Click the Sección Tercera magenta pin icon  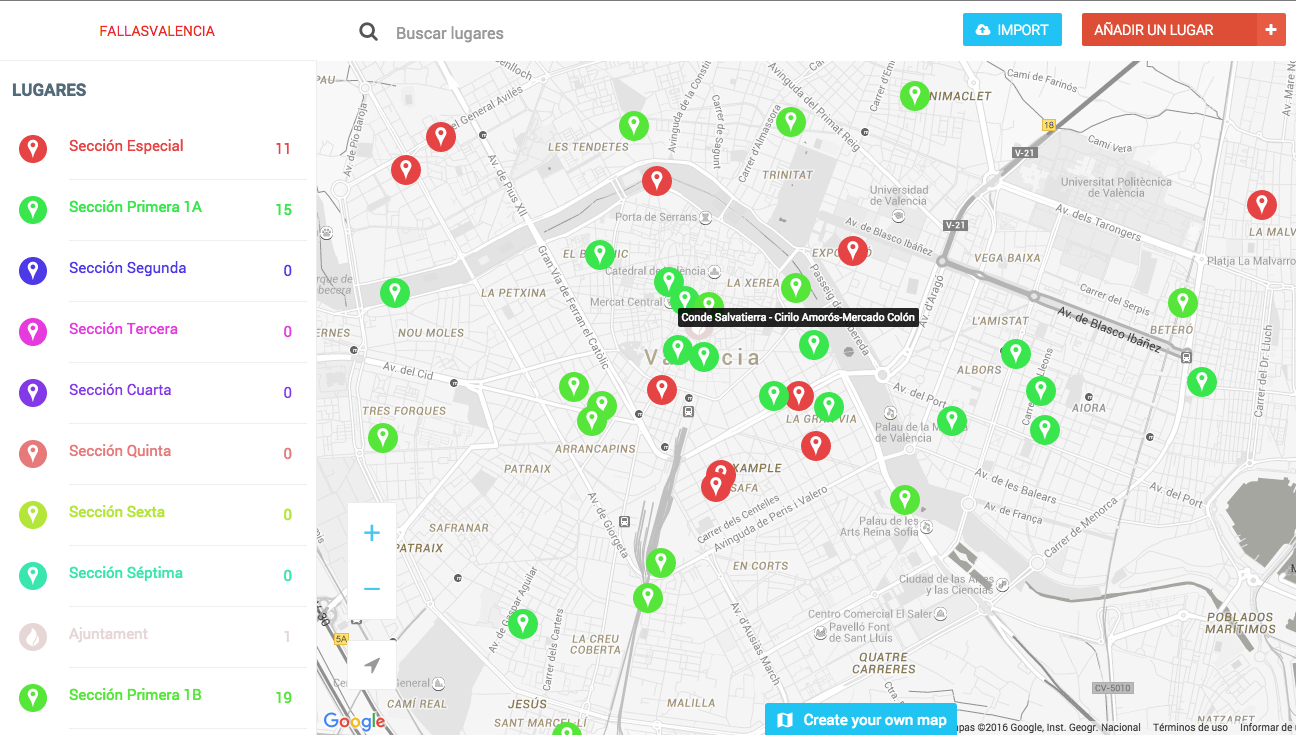(x=33, y=331)
